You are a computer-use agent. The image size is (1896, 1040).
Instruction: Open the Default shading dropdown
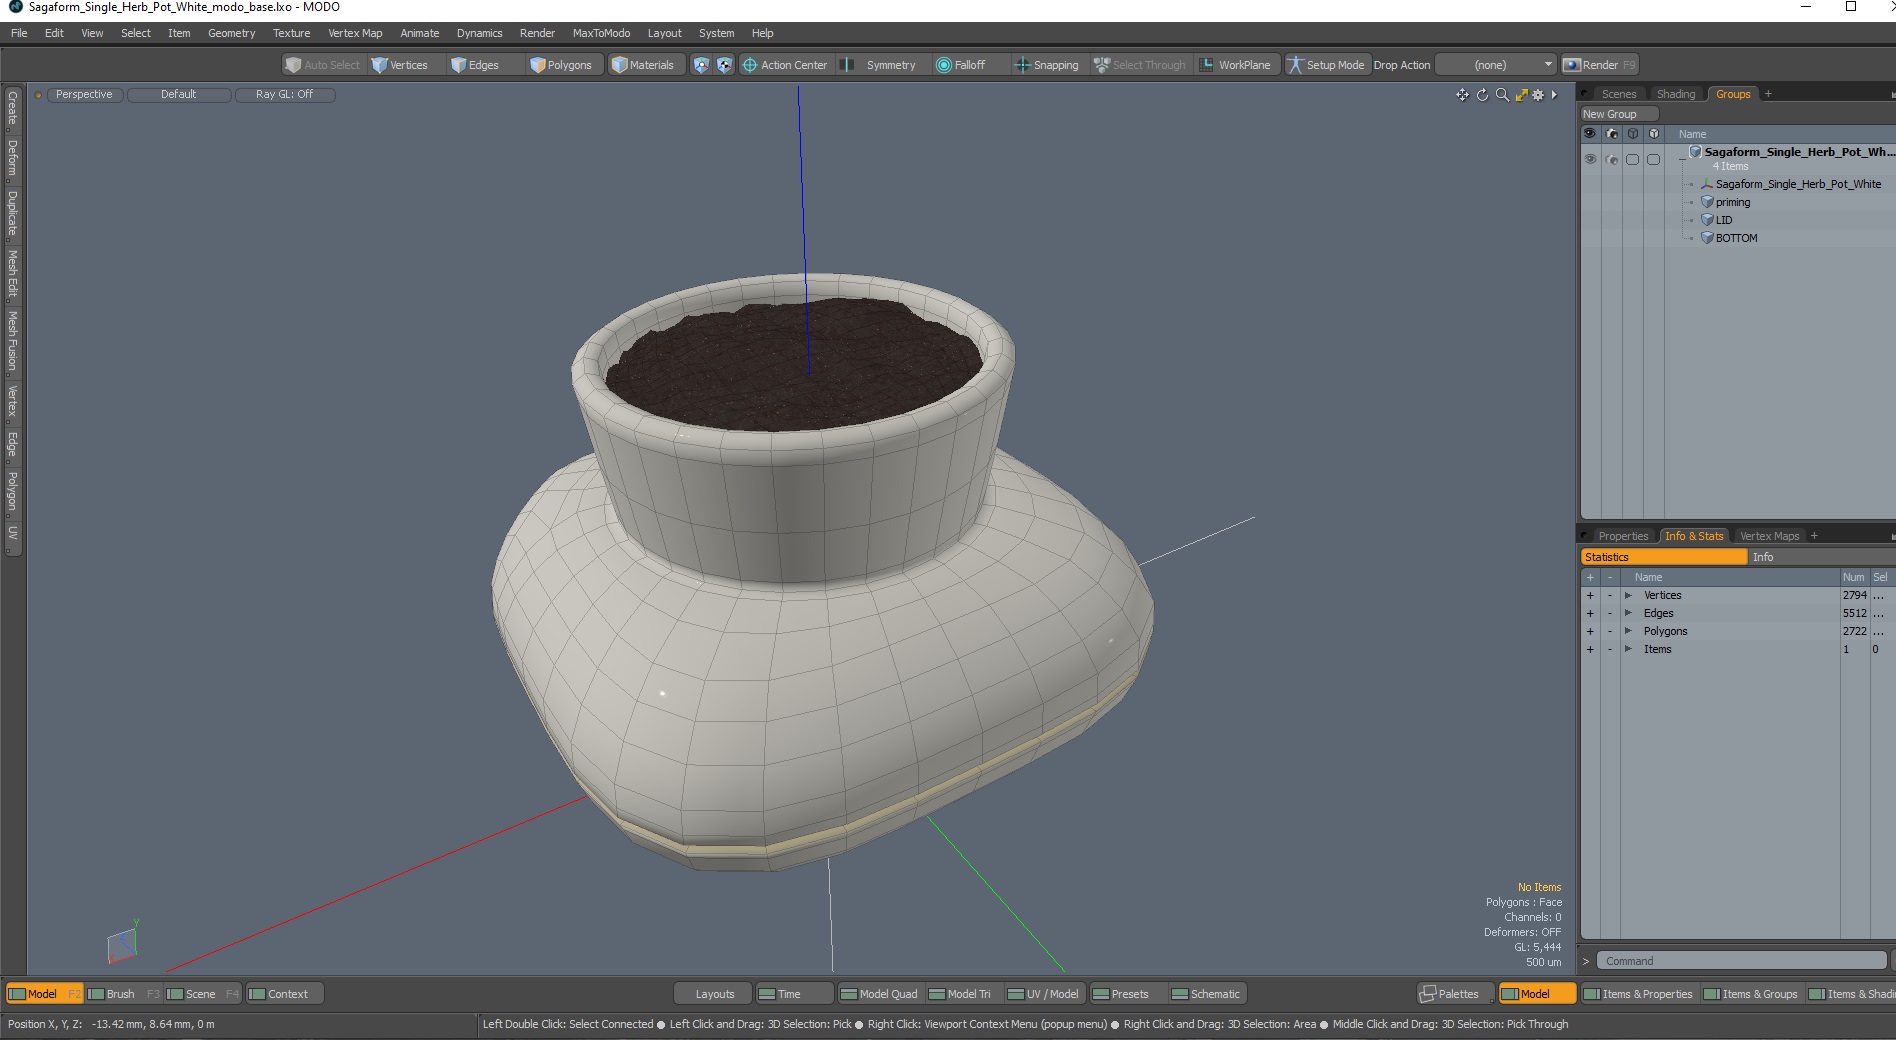coord(179,94)
